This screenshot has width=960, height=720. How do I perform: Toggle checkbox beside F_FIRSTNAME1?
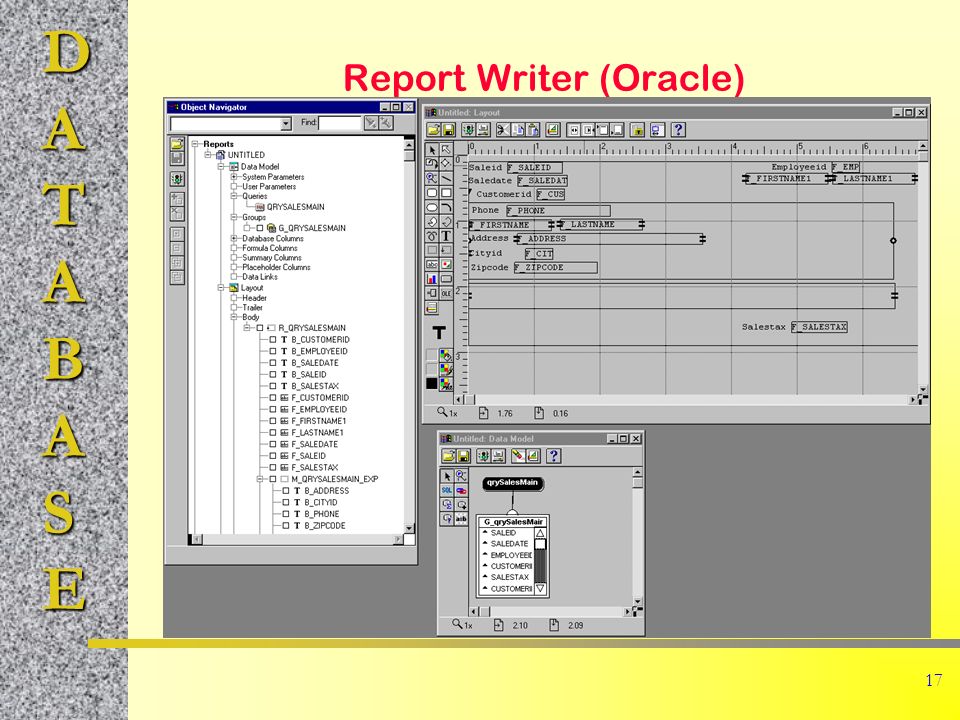[273, 421]
